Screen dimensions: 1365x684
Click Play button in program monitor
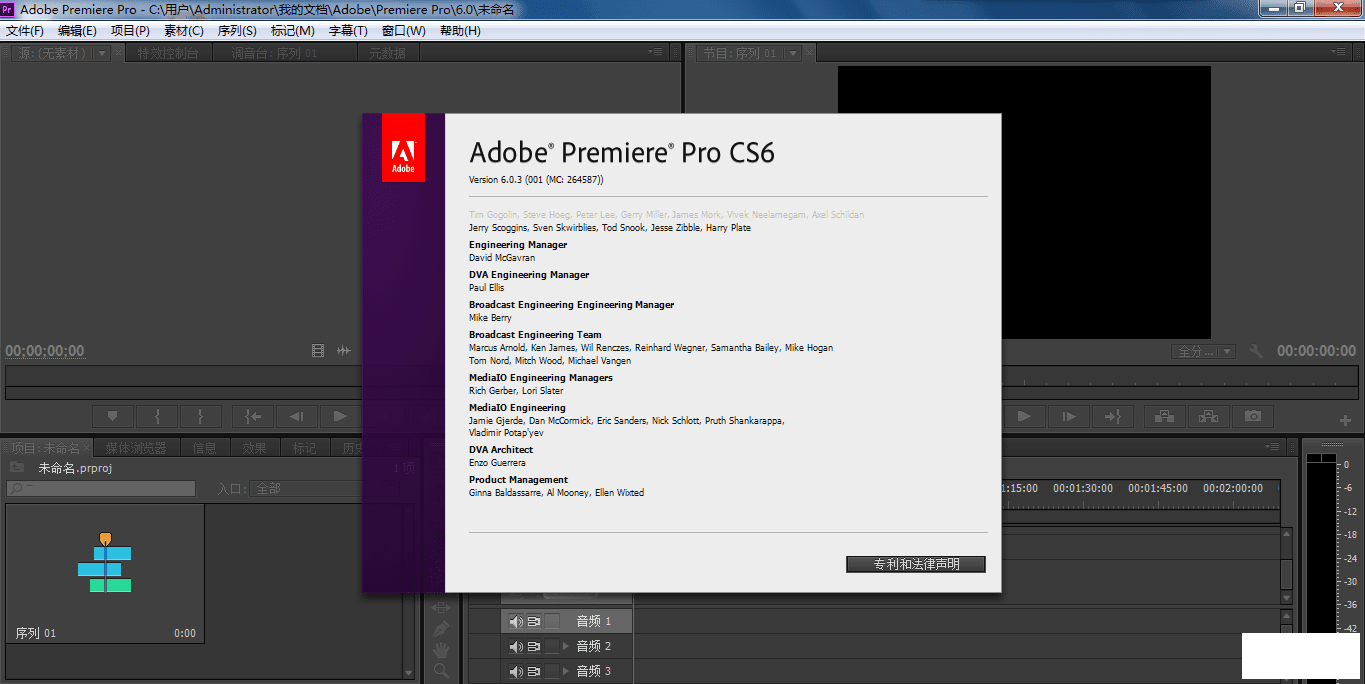coord(1024,416)
